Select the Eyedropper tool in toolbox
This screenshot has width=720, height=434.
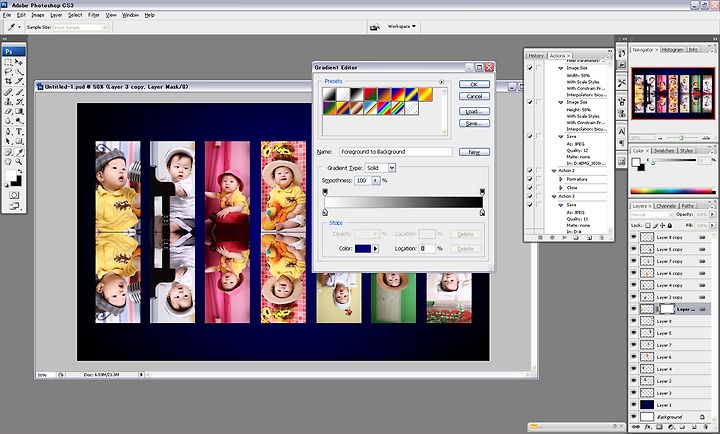(19, 152)
